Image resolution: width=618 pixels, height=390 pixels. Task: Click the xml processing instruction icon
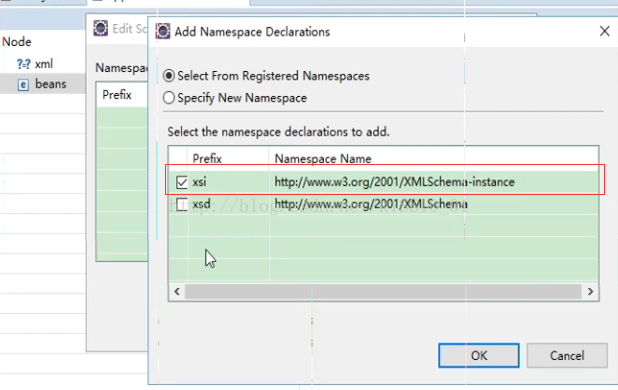point(23,64)
